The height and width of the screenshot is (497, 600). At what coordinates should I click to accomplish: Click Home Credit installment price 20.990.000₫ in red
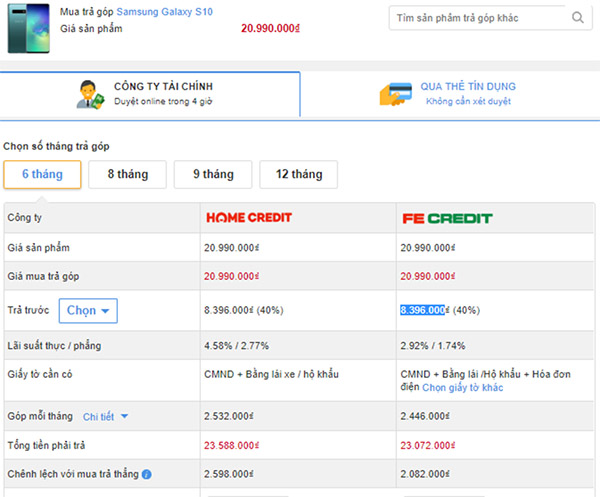[x=232, y=276]
